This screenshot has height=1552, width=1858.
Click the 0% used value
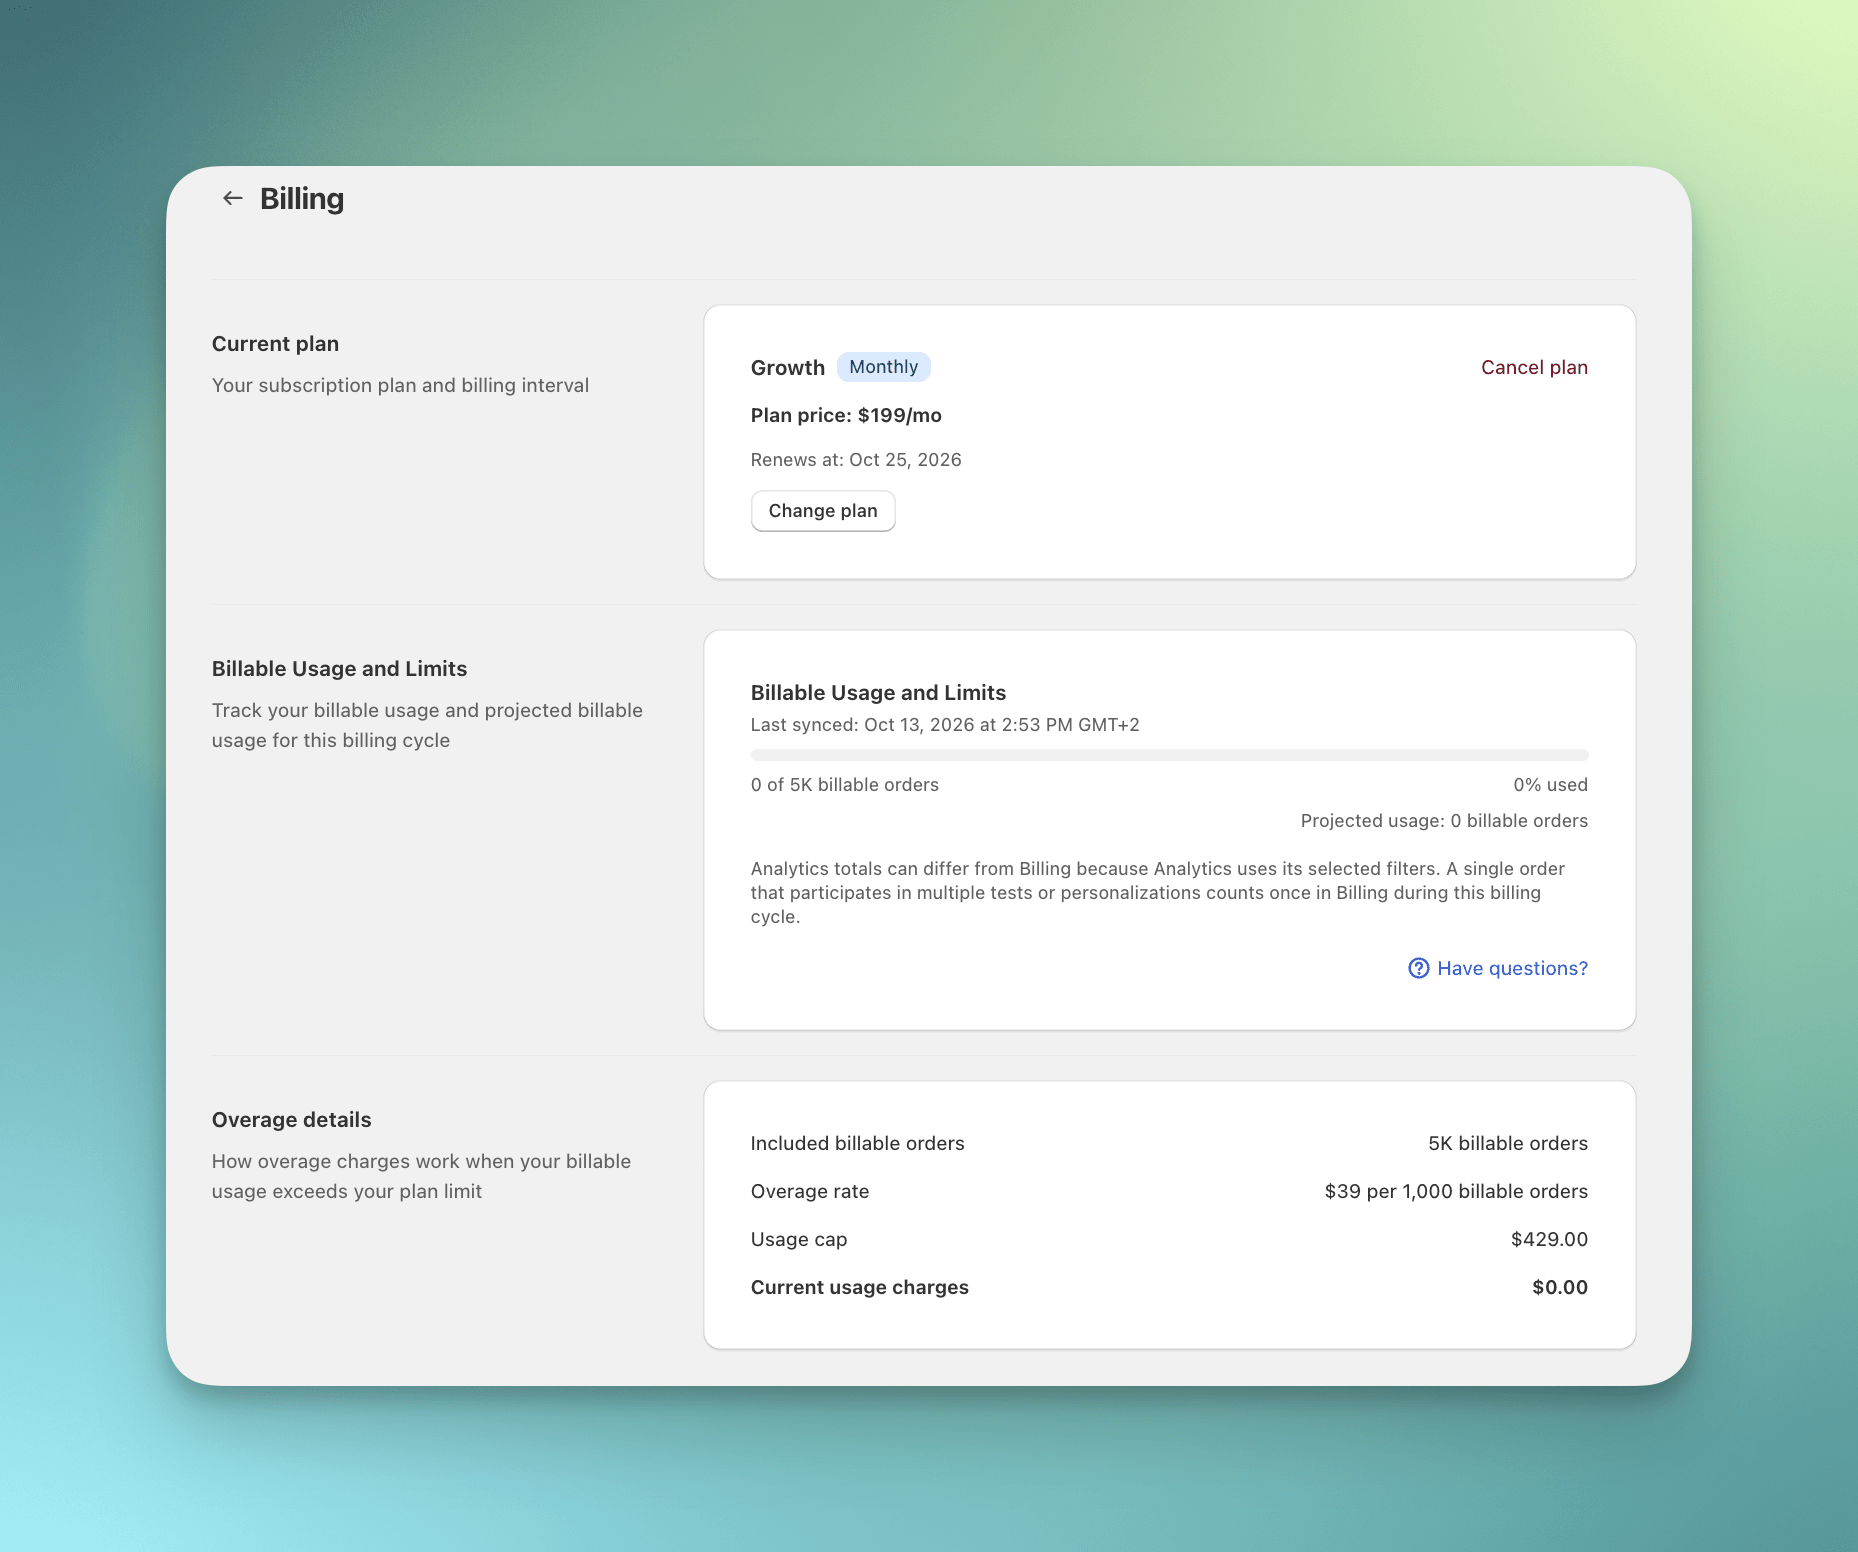1550,785
